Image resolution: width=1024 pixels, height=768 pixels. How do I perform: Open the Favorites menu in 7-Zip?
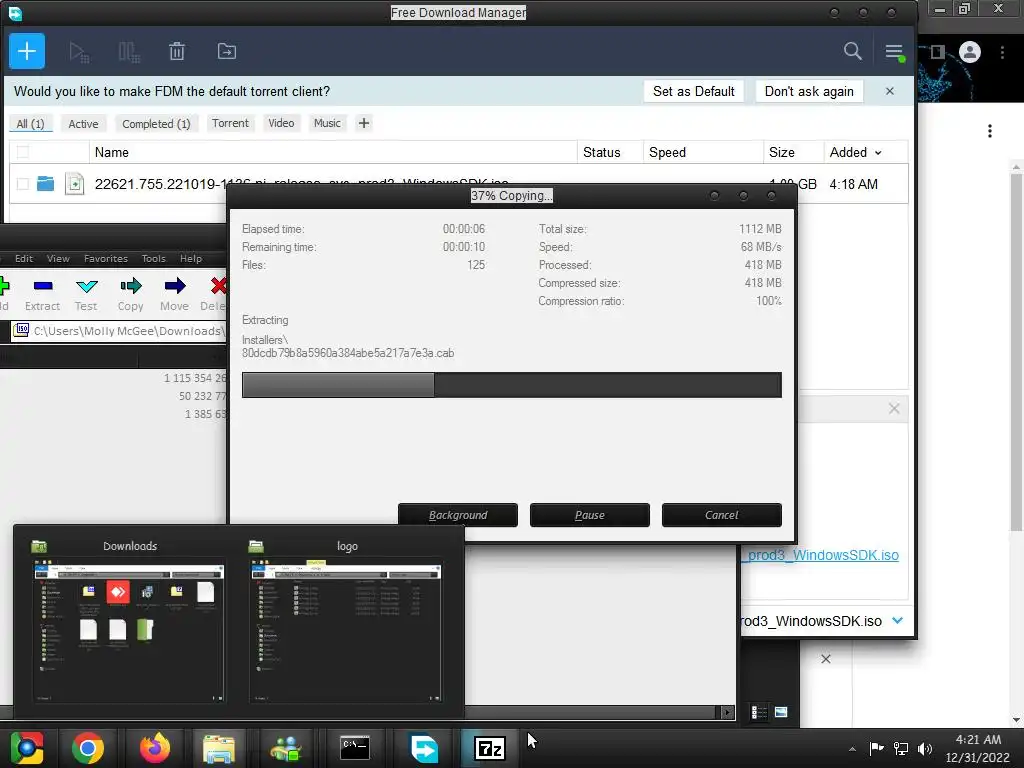click(x=106, y=259)
